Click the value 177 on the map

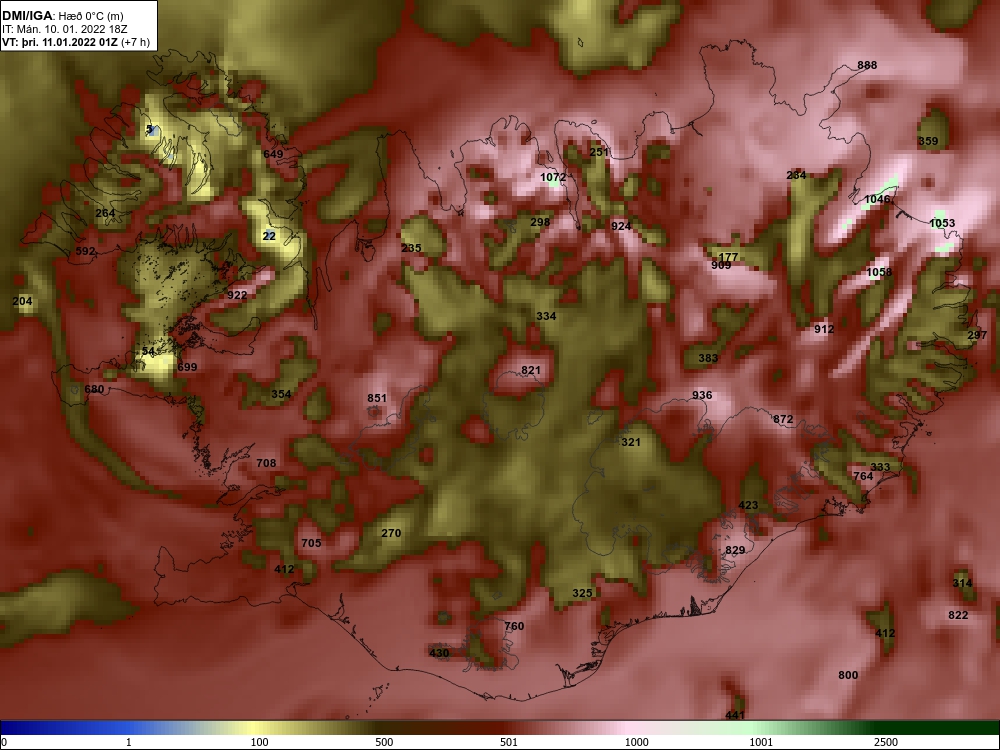[728, 257]
